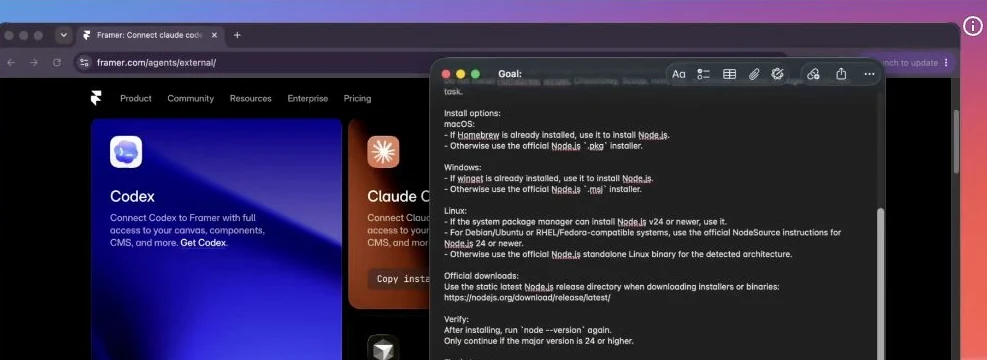Screen dimensions: 987x360
Task: Open the Notes more options ellipsis
Action: [x=869, y=74]
